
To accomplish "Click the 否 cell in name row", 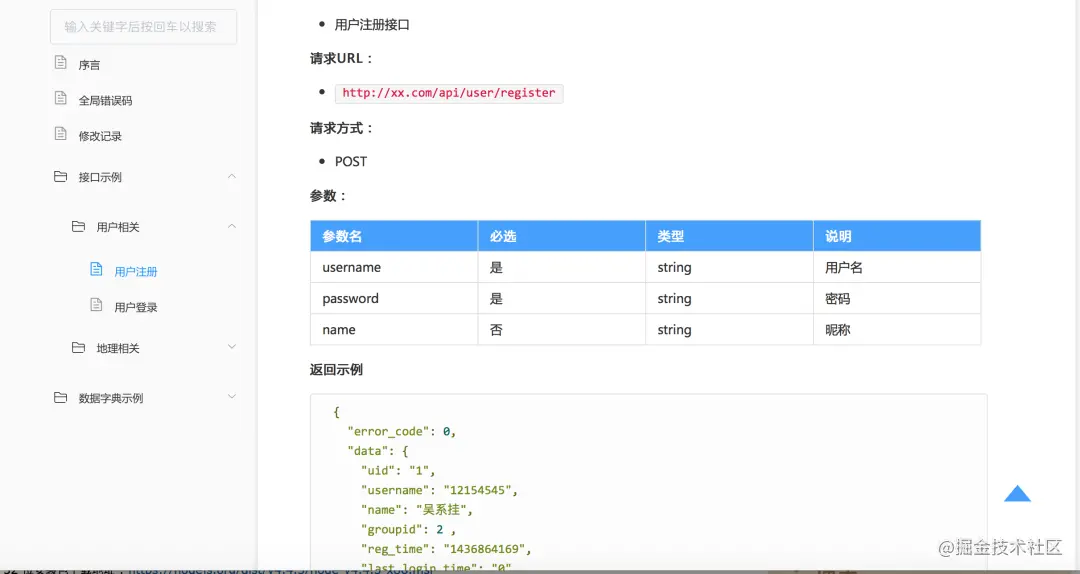I will tap(561, 329).
